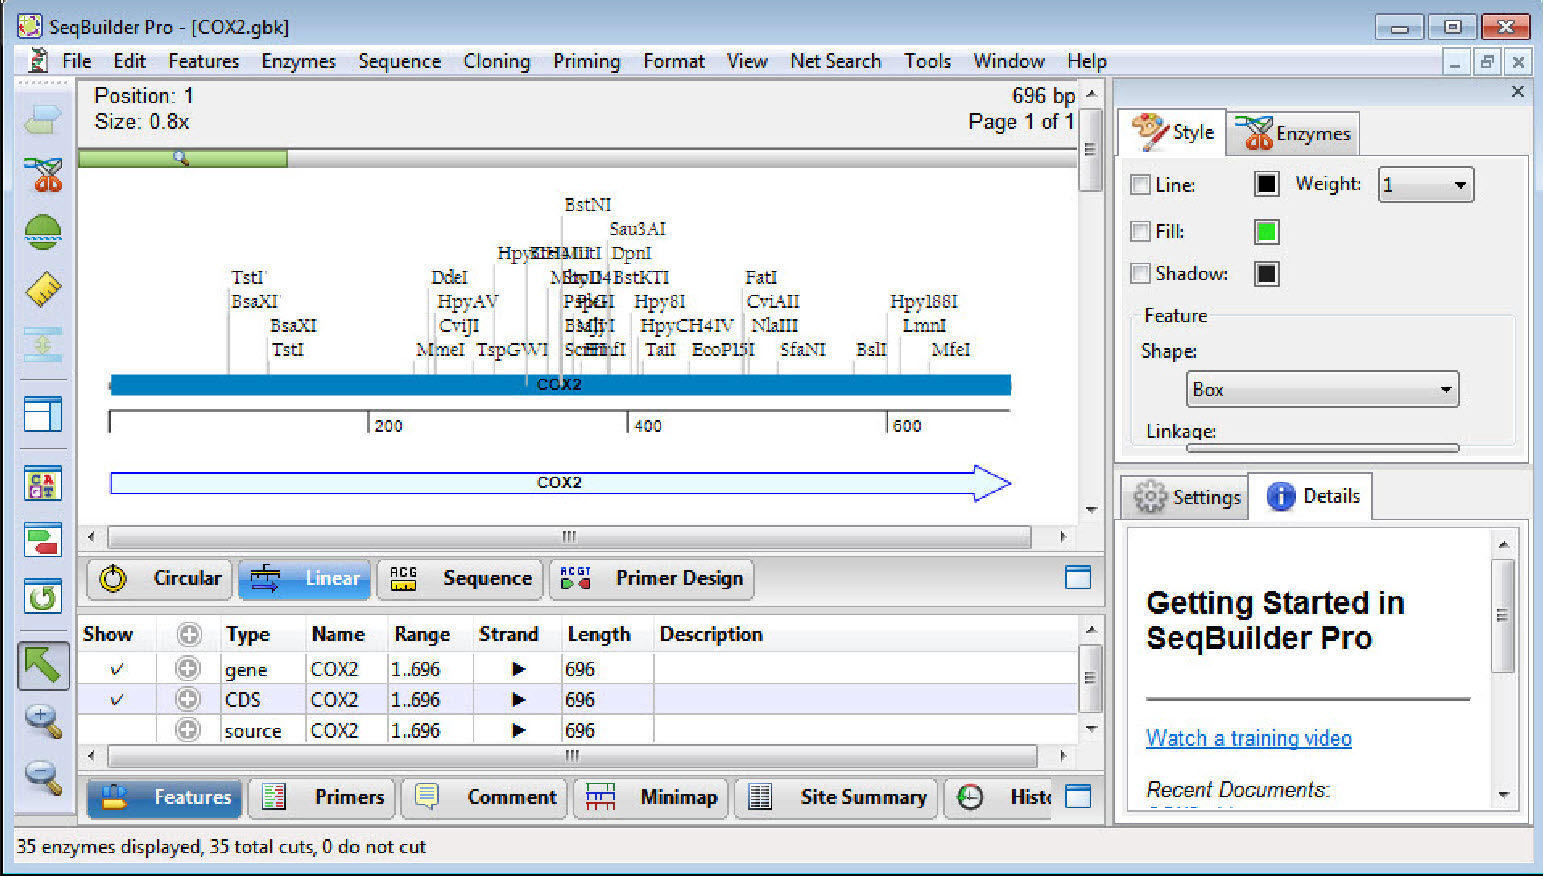
Task: Toggle Show for the gene COX2 row
Action: [x=117, y=668]
